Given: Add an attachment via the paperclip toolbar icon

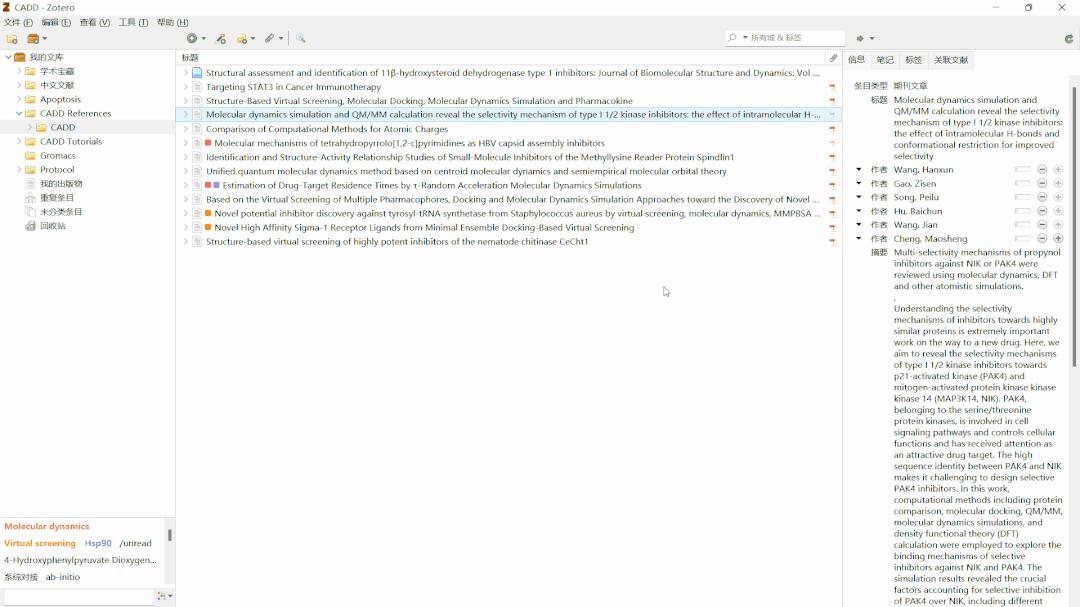Looking at the screenshot, I should pos(270,38).
